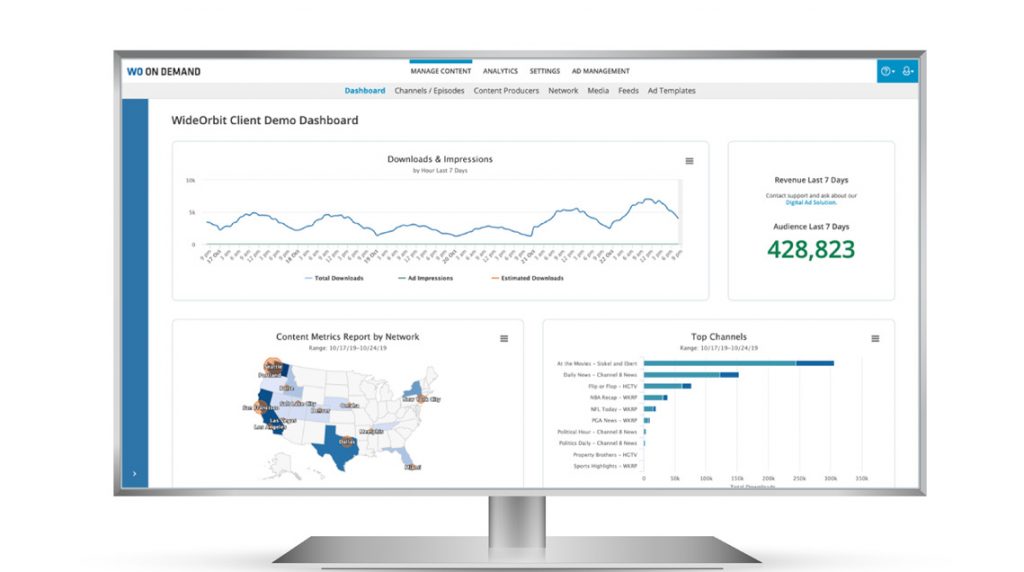The image size is (1024, 572).
Task: Go to the Channels / Episodes tab
Action: [429, 91]
